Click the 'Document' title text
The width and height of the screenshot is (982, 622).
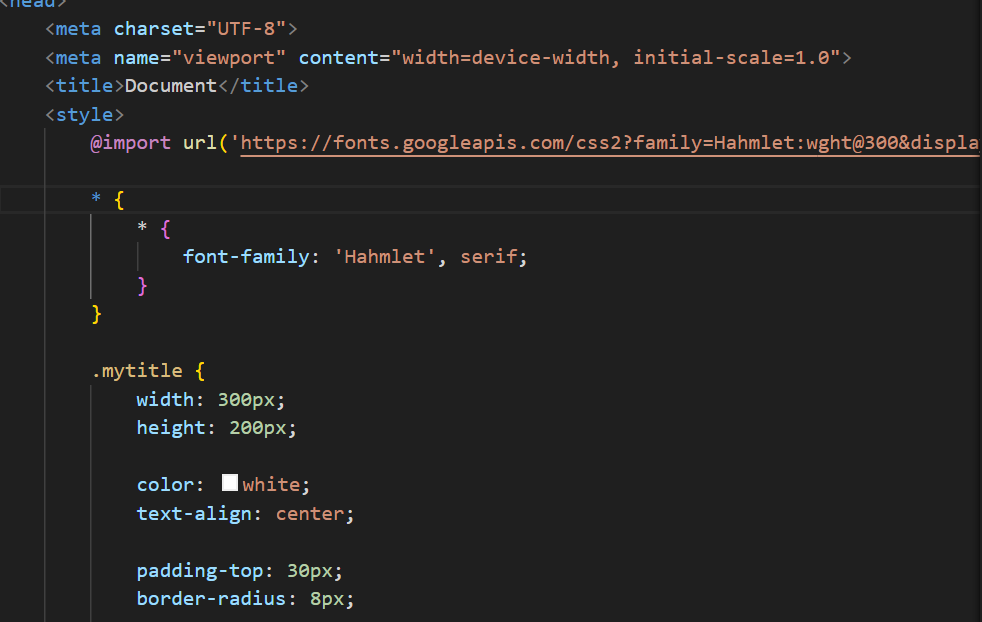coord(170,86)
